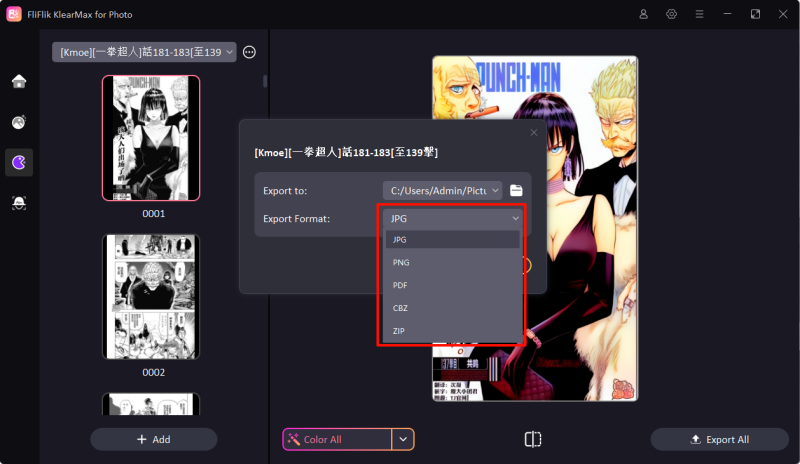Select page thumbnail 0002
The image size is (800, 464).
click(x=151, y=297)
